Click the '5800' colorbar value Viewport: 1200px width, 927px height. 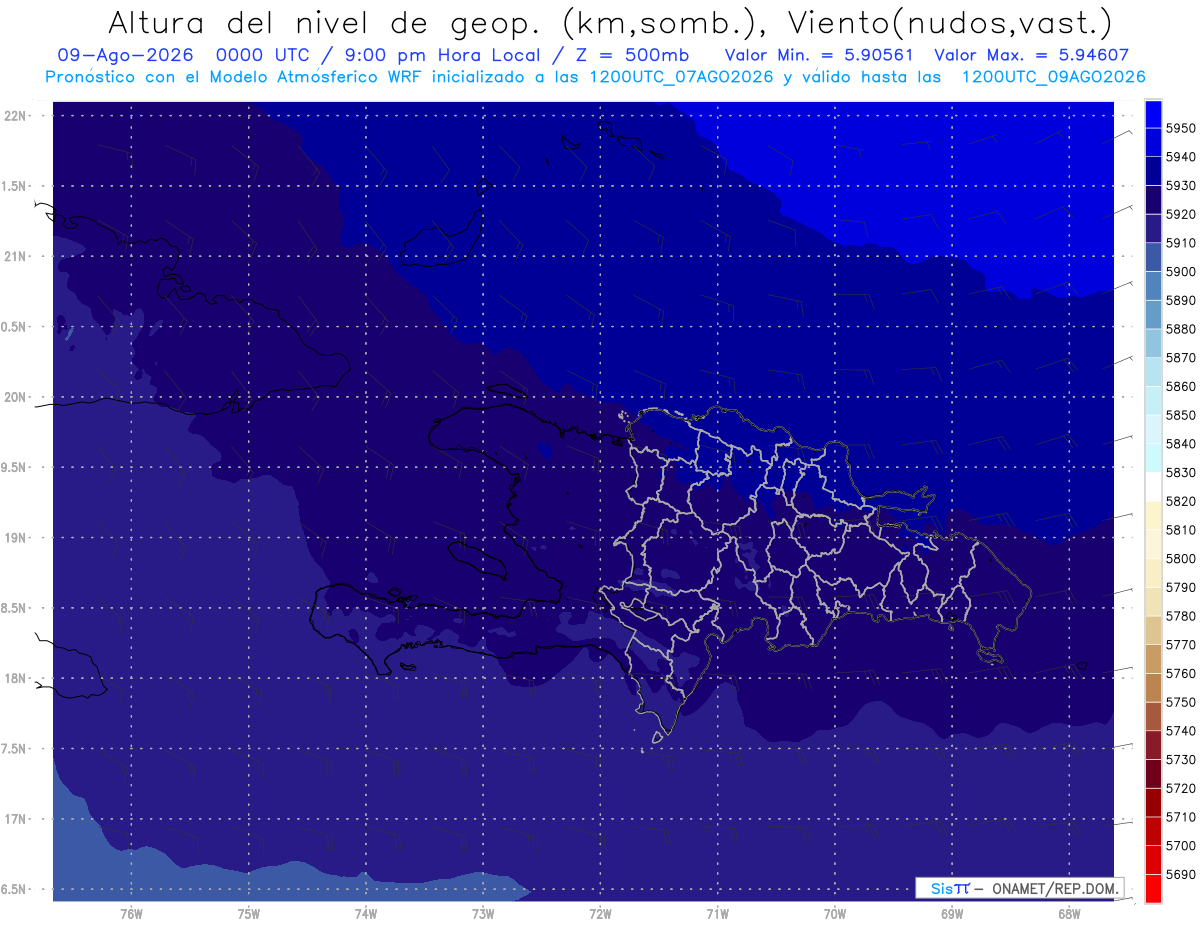tap(1181, 559)
